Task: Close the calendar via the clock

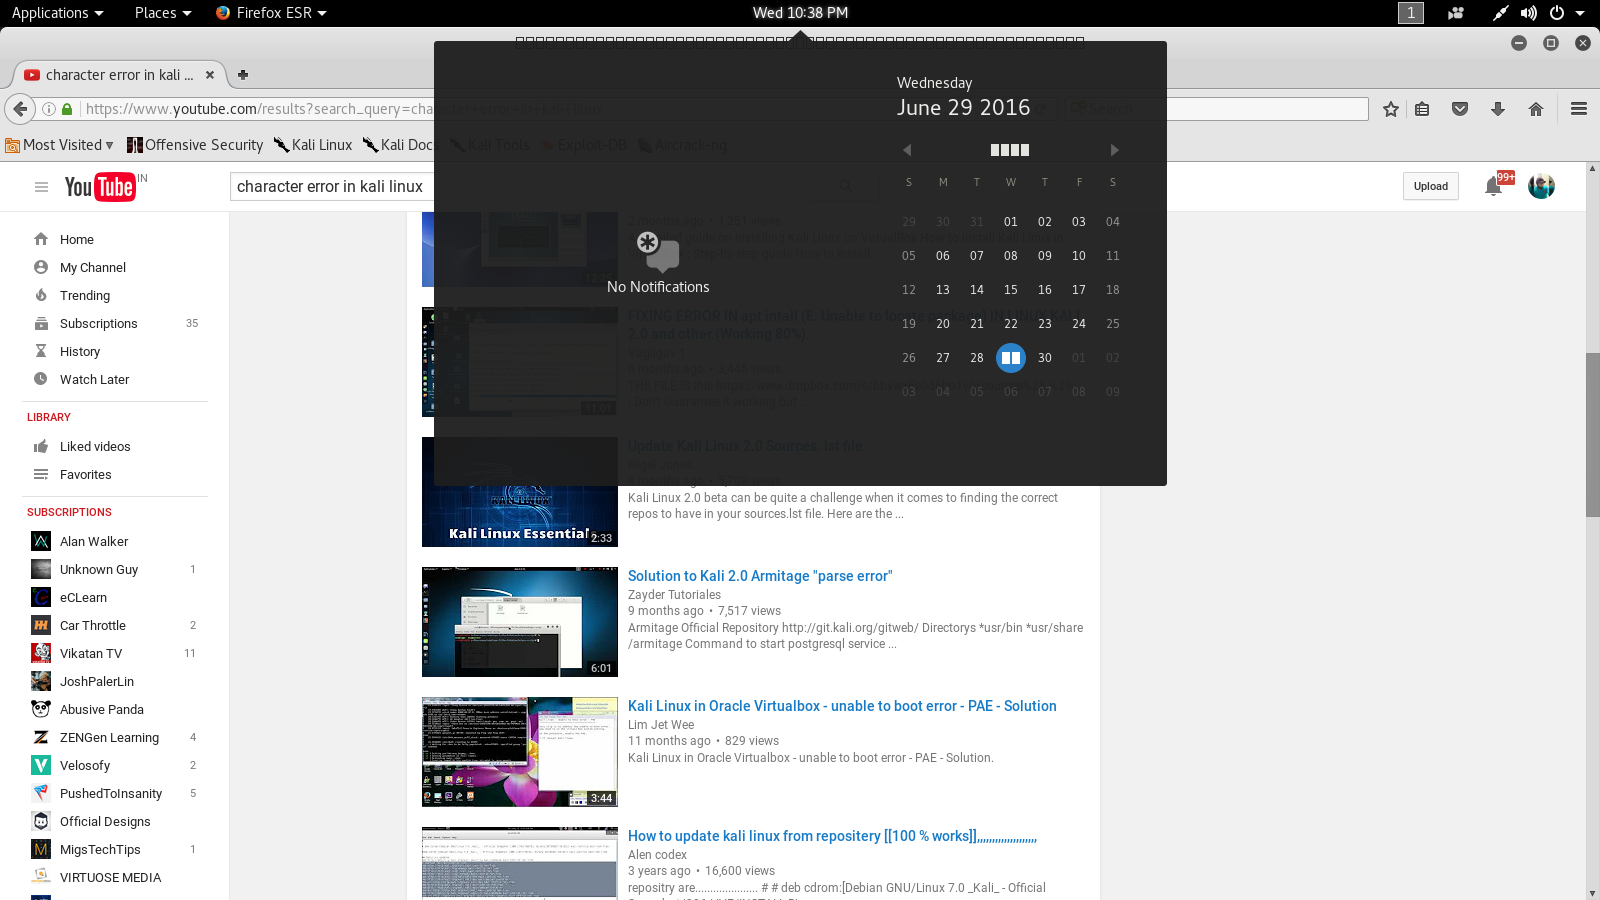Action: (x=800, y=13)
